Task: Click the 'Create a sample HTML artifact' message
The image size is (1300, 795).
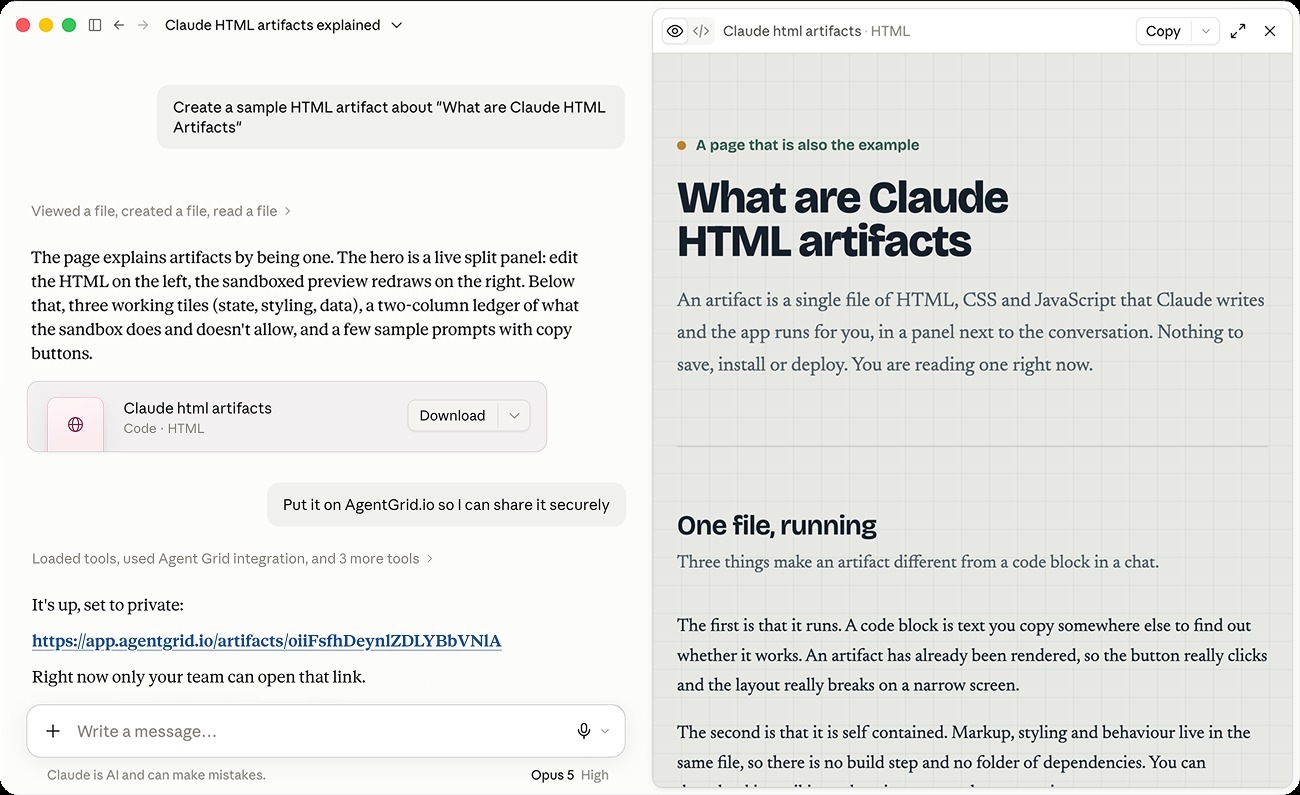Action: pos(391,117)
